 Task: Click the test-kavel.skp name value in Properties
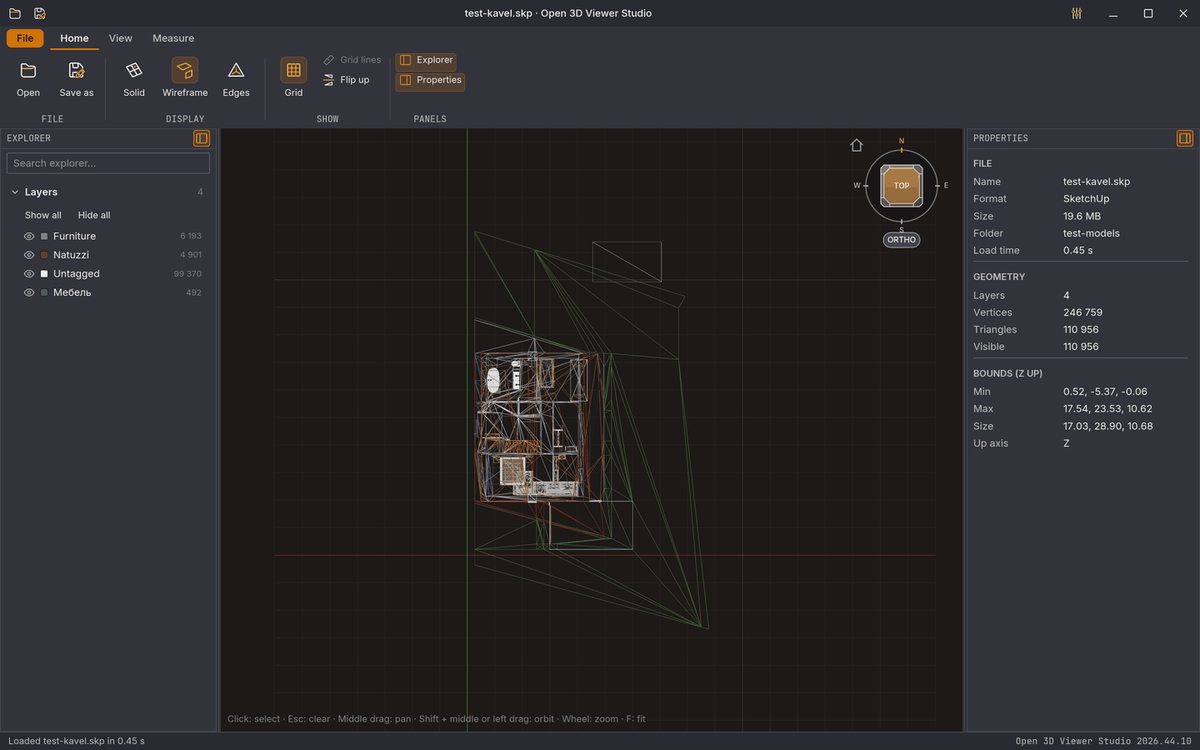(x=1096, y=182)
